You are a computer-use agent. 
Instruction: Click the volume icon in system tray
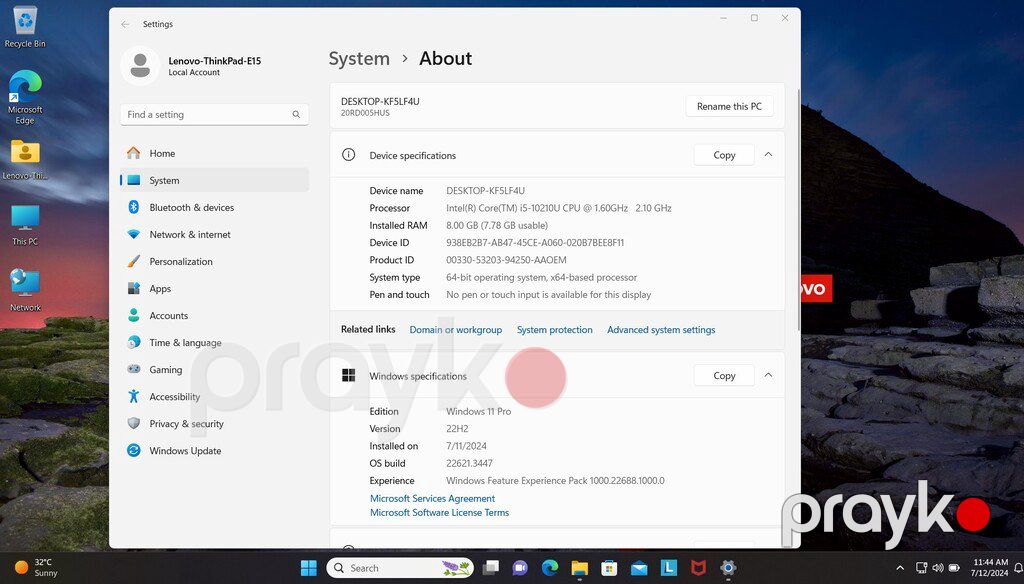click(938, 568)
